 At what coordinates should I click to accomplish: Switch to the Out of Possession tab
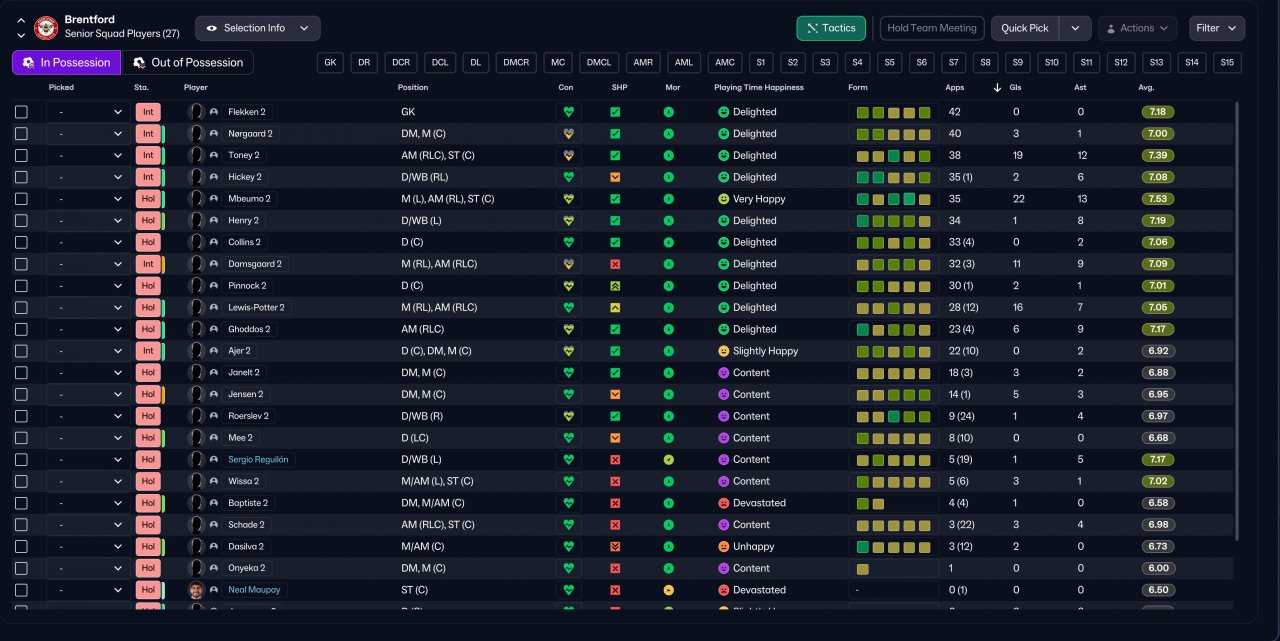tap(187, 63)
